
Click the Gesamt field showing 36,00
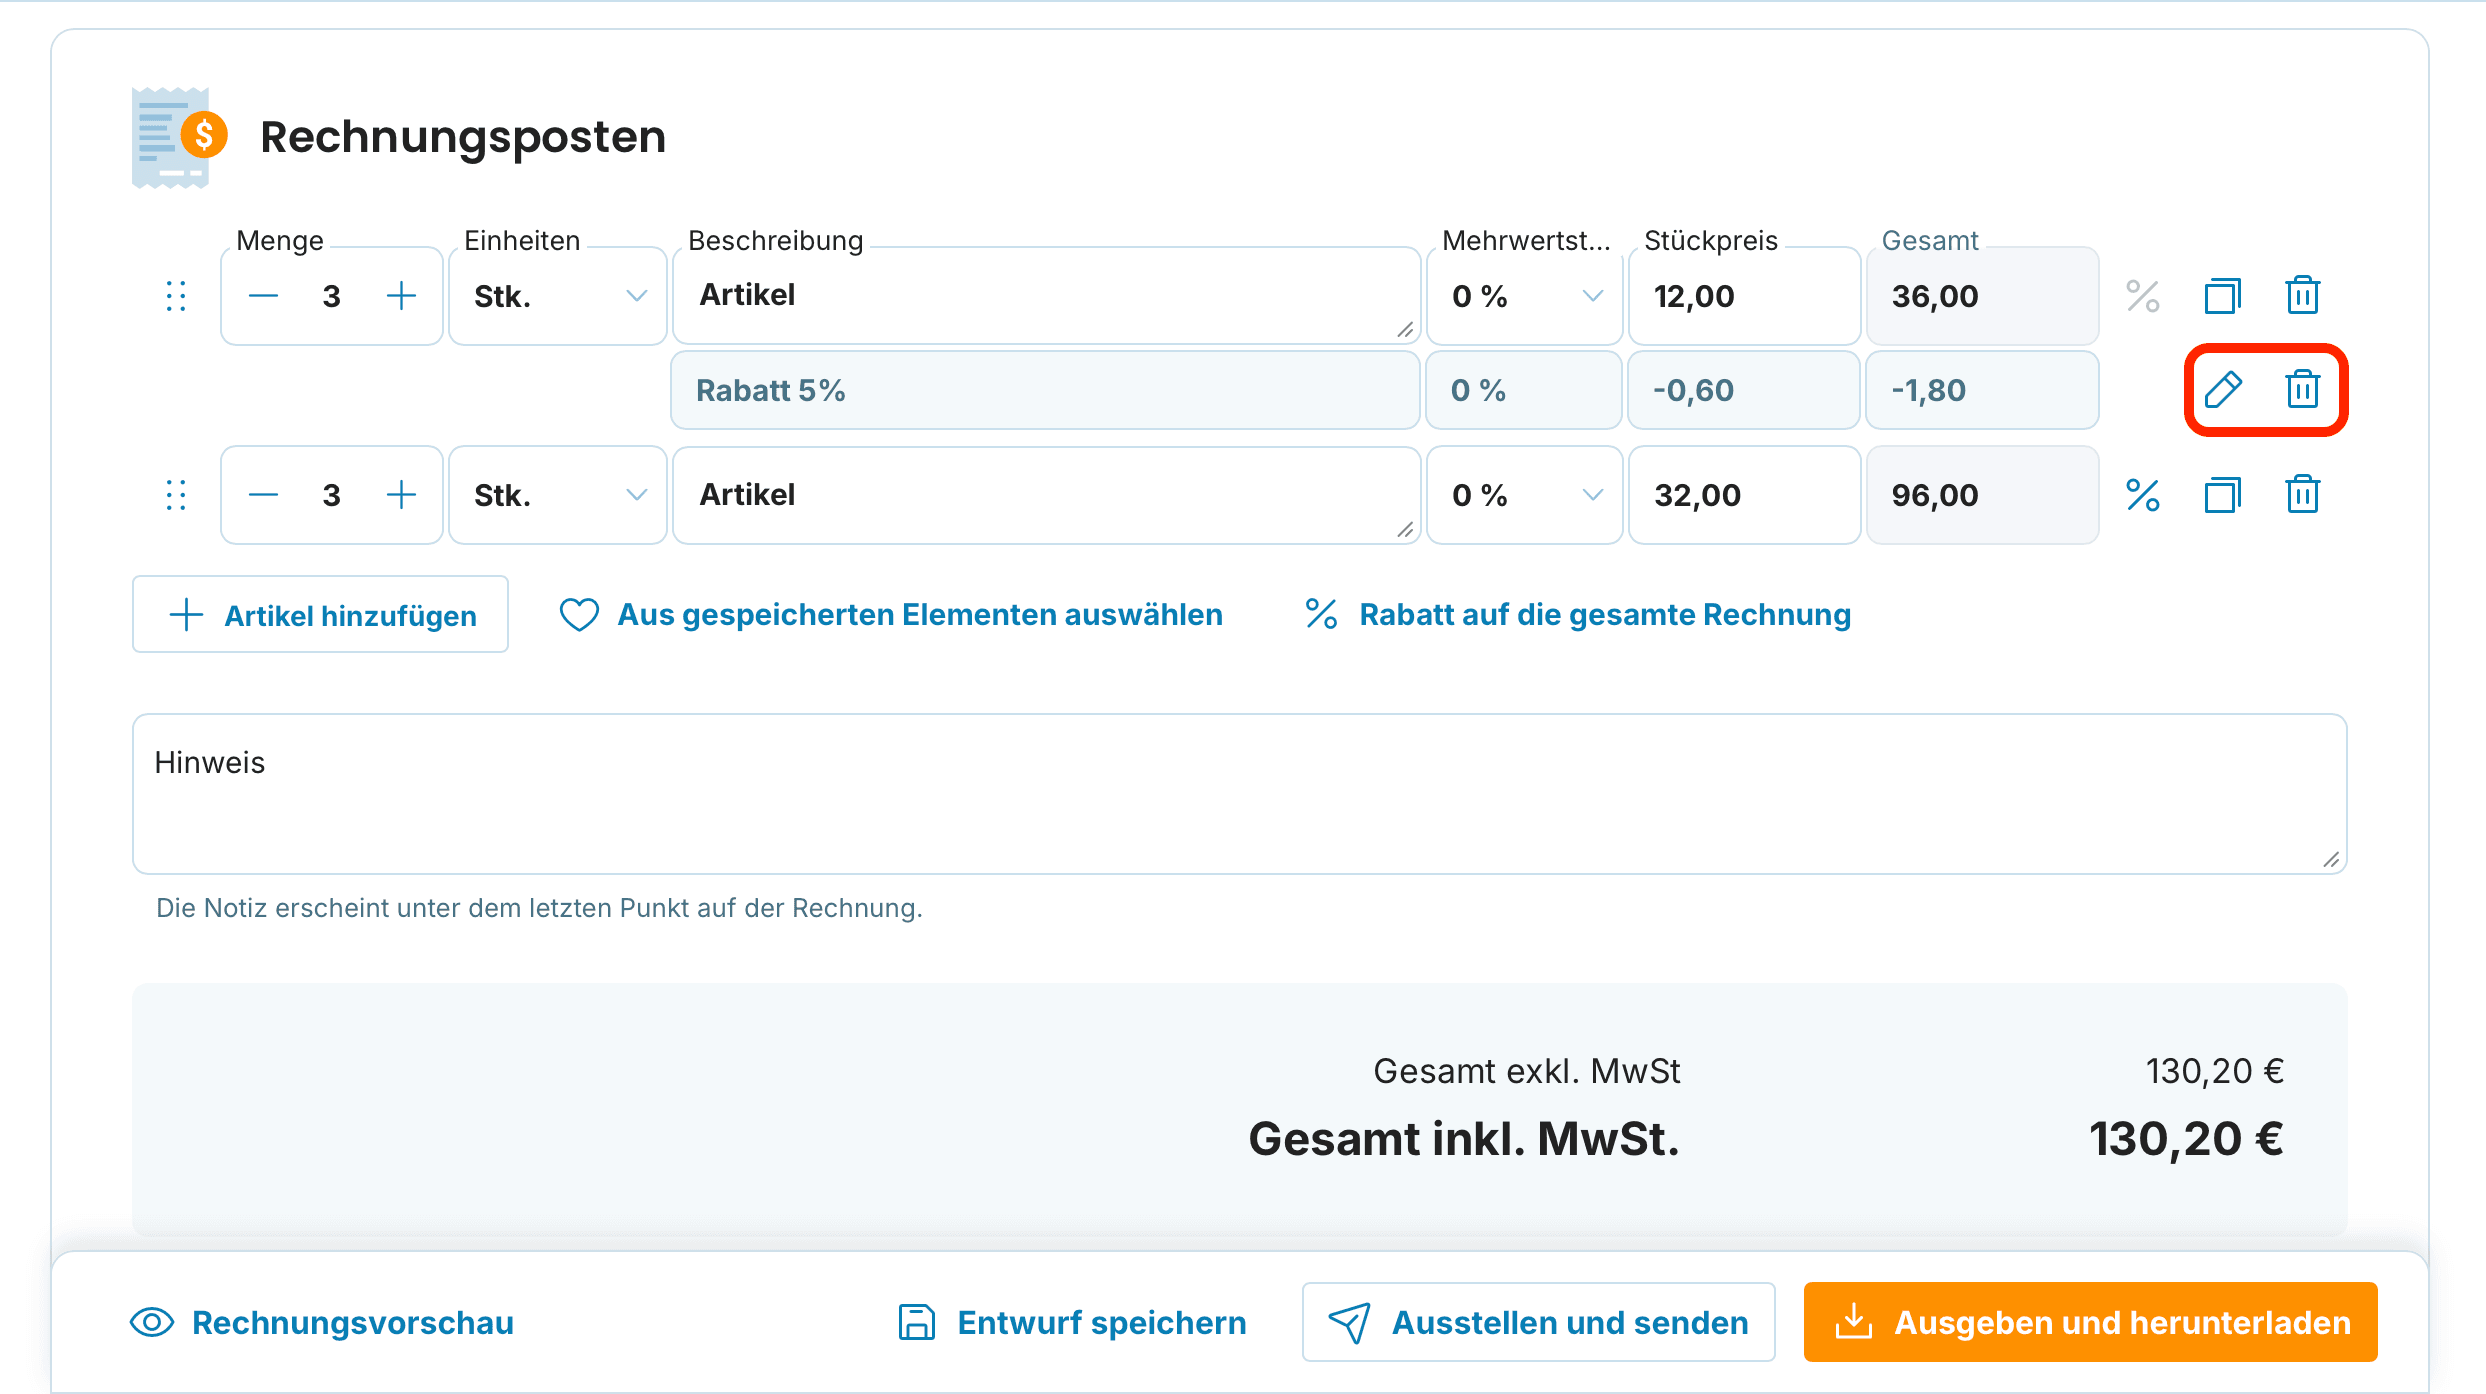1982,296
